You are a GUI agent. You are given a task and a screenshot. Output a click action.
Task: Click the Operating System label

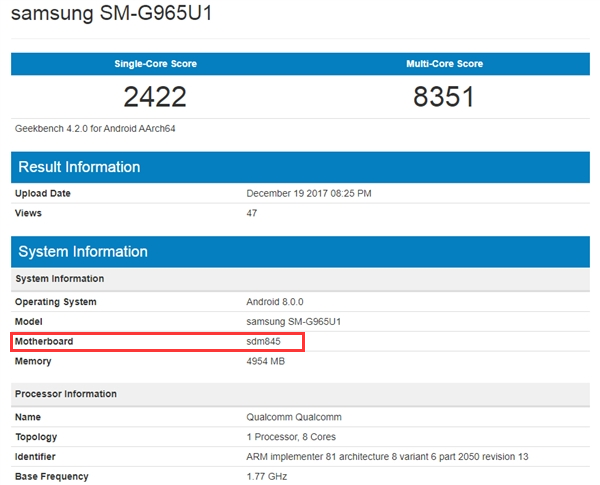pyautogui.click(x=55, y=302)
